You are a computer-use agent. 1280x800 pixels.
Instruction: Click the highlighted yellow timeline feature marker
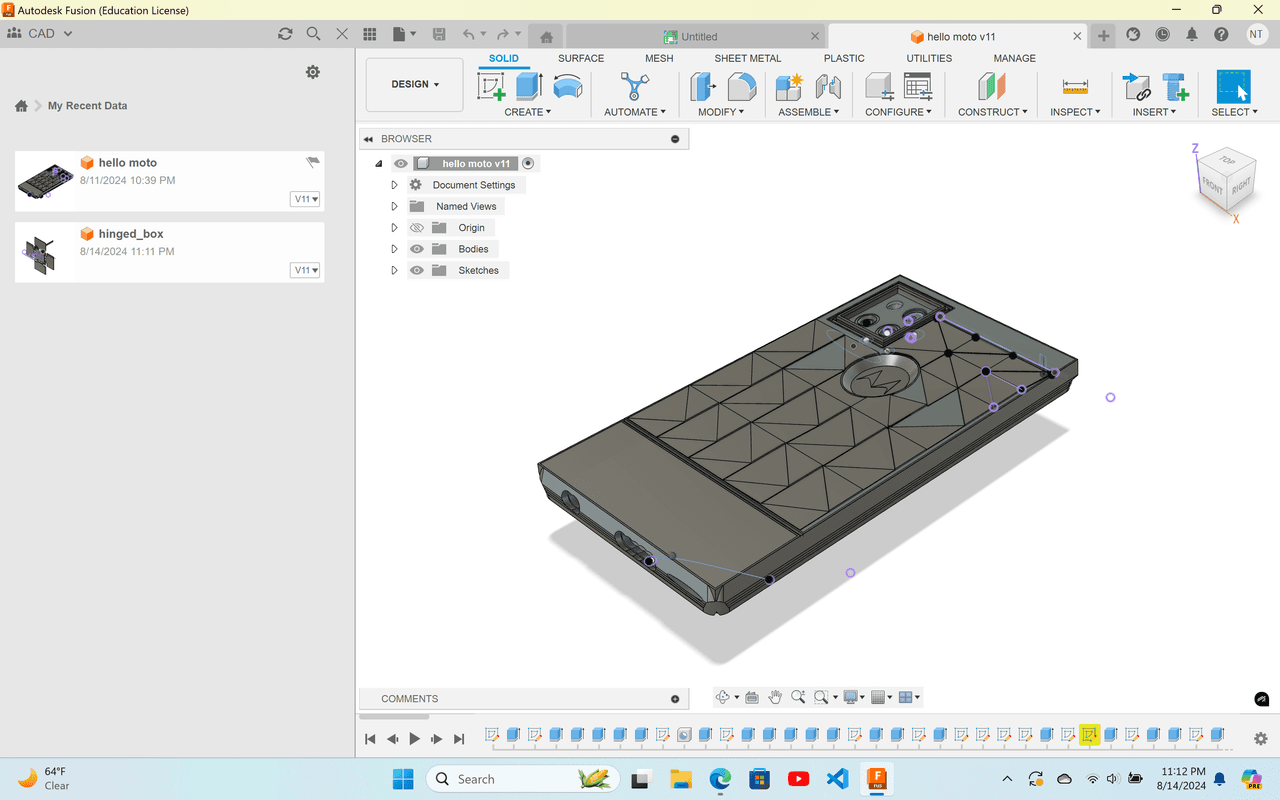[x=1089, y=735]
